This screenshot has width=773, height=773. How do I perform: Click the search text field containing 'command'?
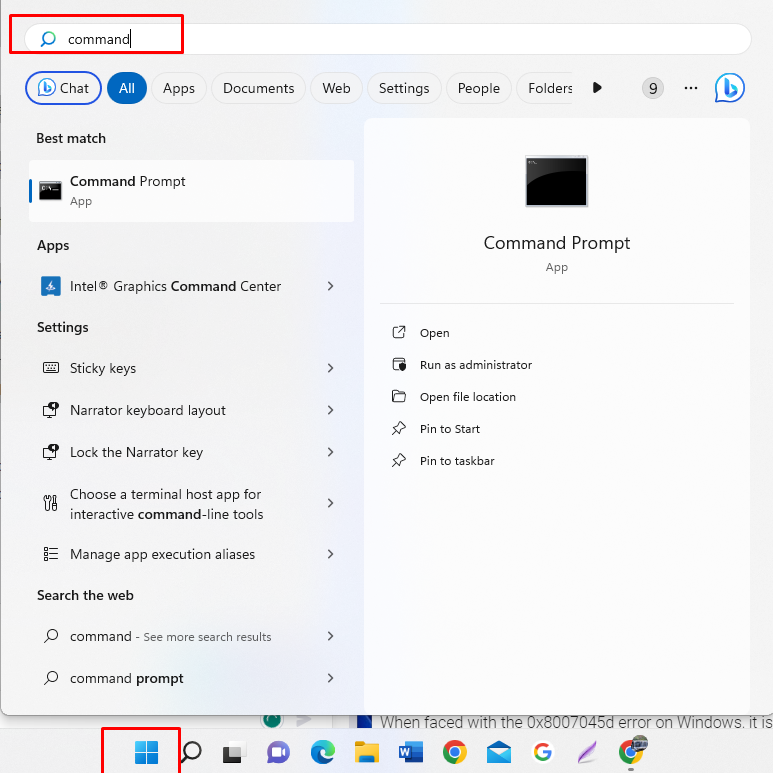(x=387, y=39)
